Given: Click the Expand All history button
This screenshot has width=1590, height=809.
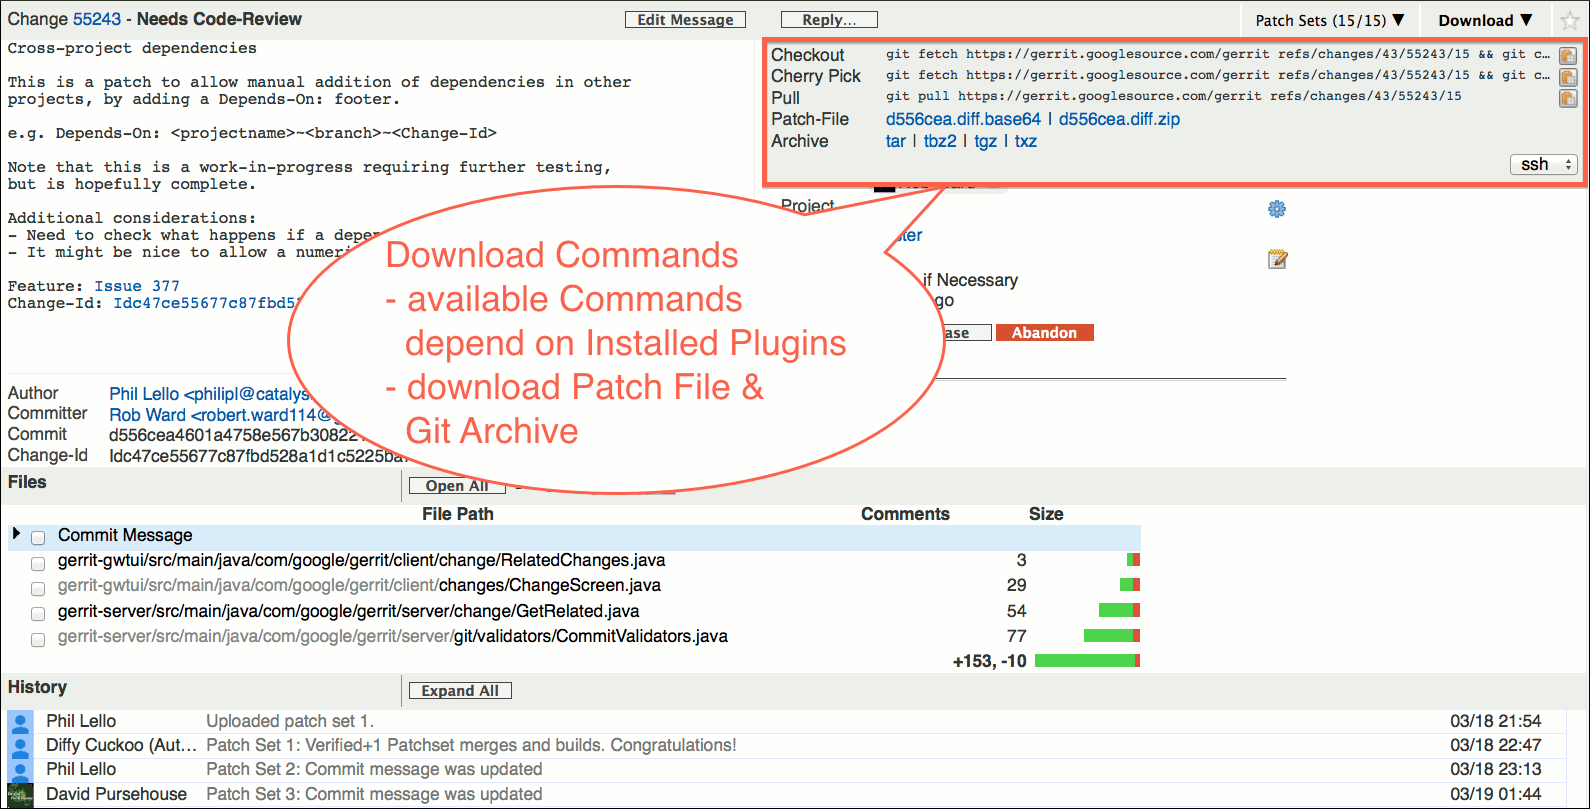Looking at the screenshot, I should click(x=460, y=691).
